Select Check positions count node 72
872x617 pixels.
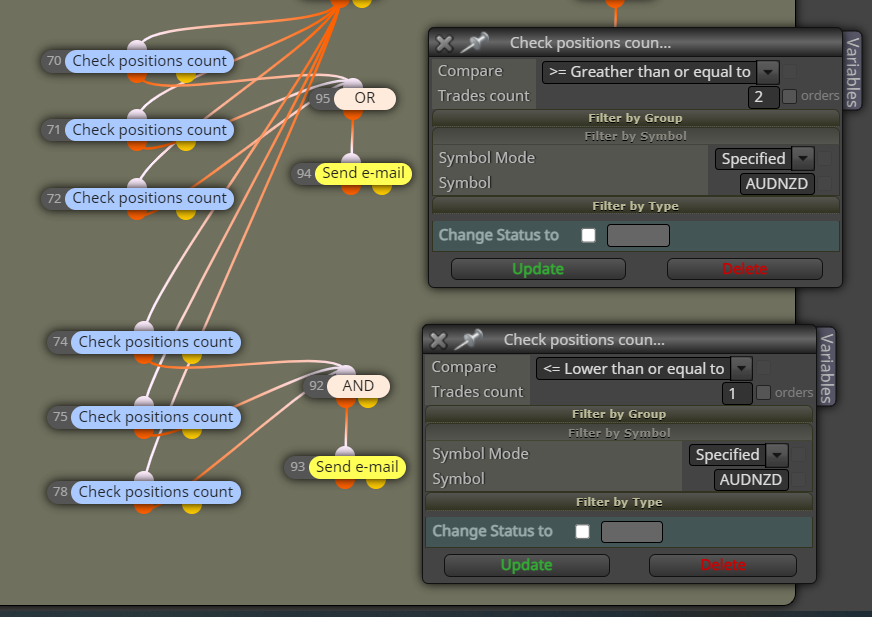tap(150, 199)
